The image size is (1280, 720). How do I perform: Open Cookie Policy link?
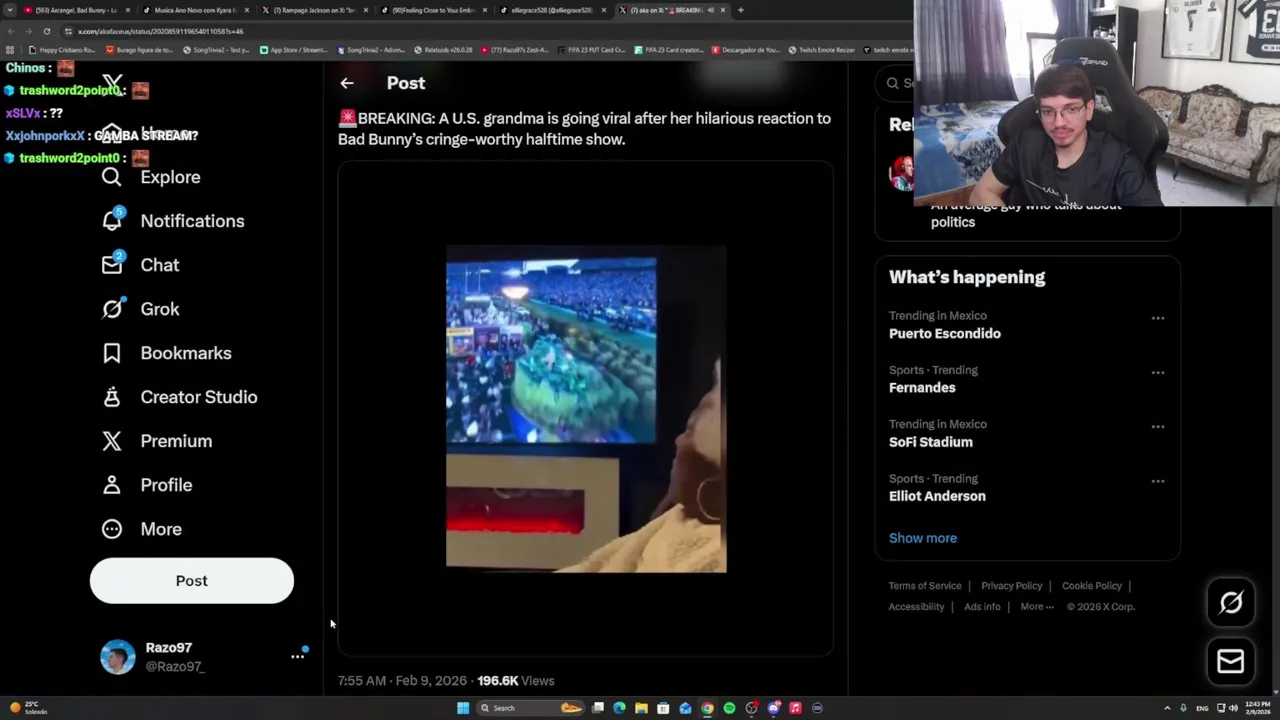pyautogui.click(x=1092, y=586)
